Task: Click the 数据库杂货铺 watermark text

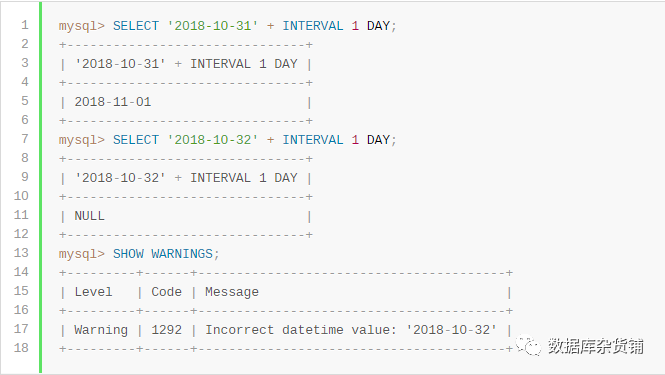Action: point(595,346)
